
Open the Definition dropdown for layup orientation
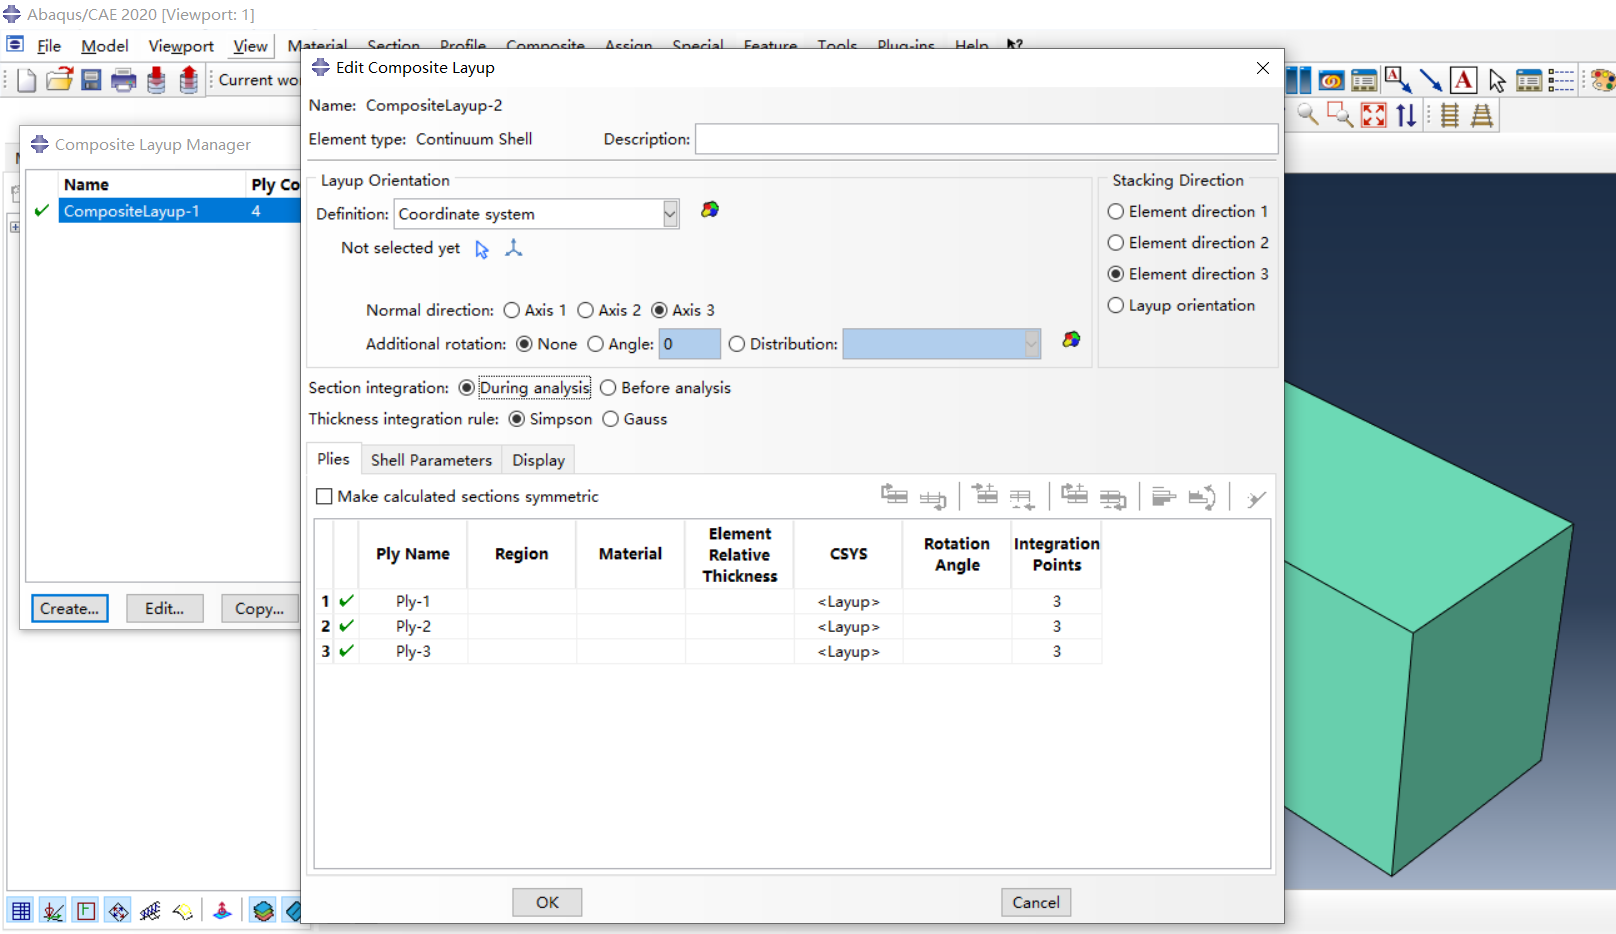tap(670, 214)
